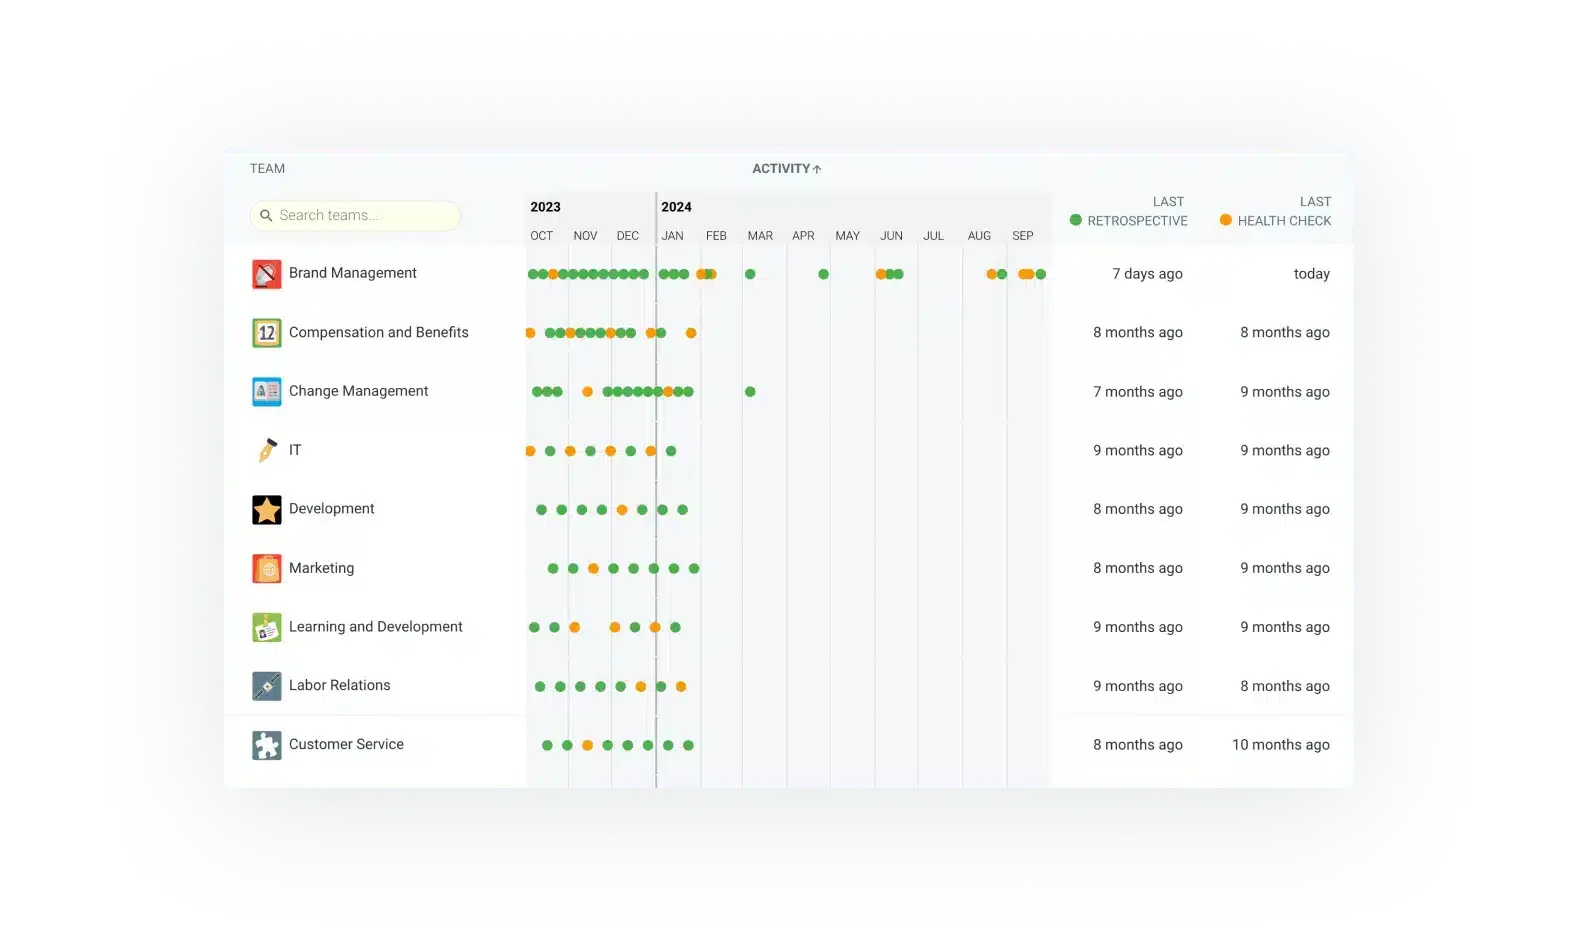
Task: Click the green Retrospective legend dot
Action: (1076, 220)
